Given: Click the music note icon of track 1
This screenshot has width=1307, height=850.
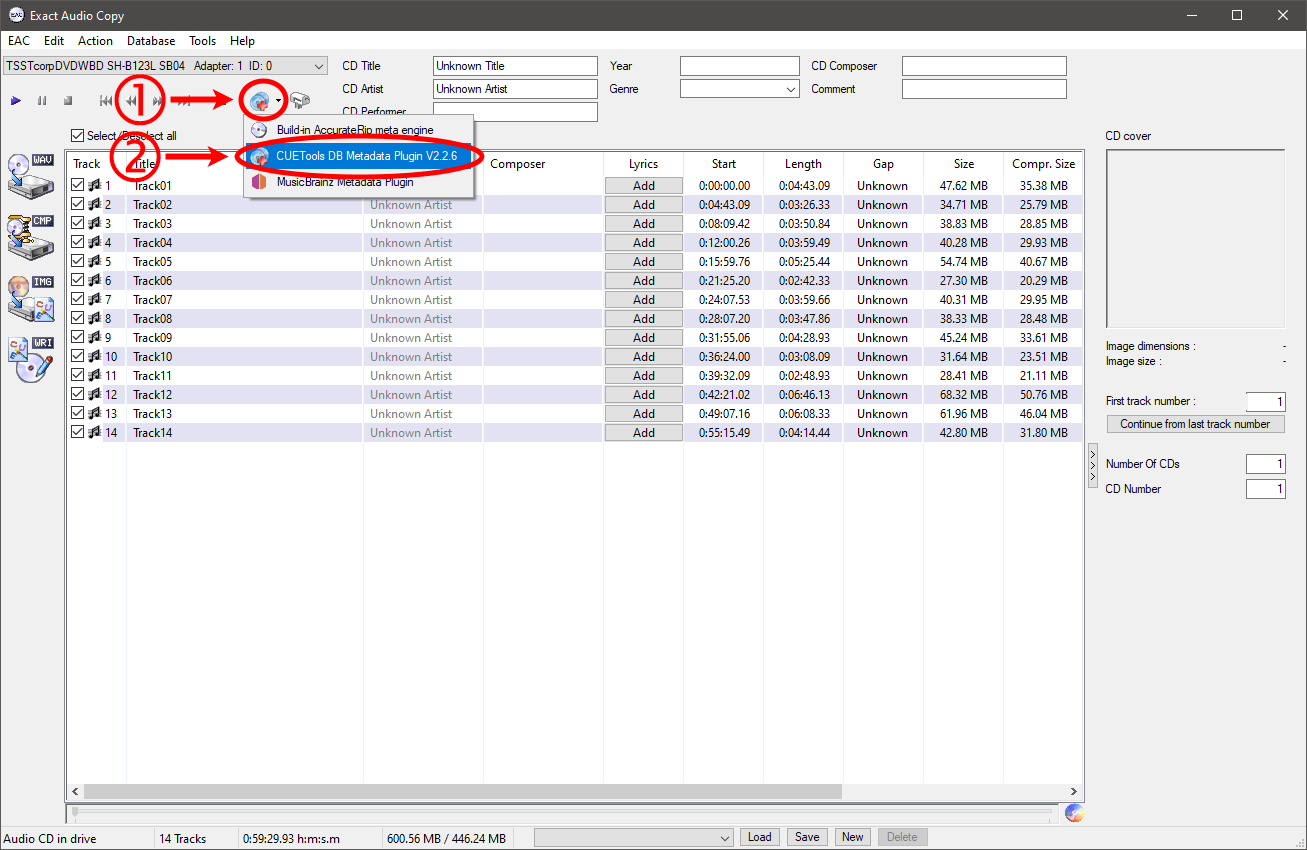Looking at the screenshot, I should tap(95, 185).
